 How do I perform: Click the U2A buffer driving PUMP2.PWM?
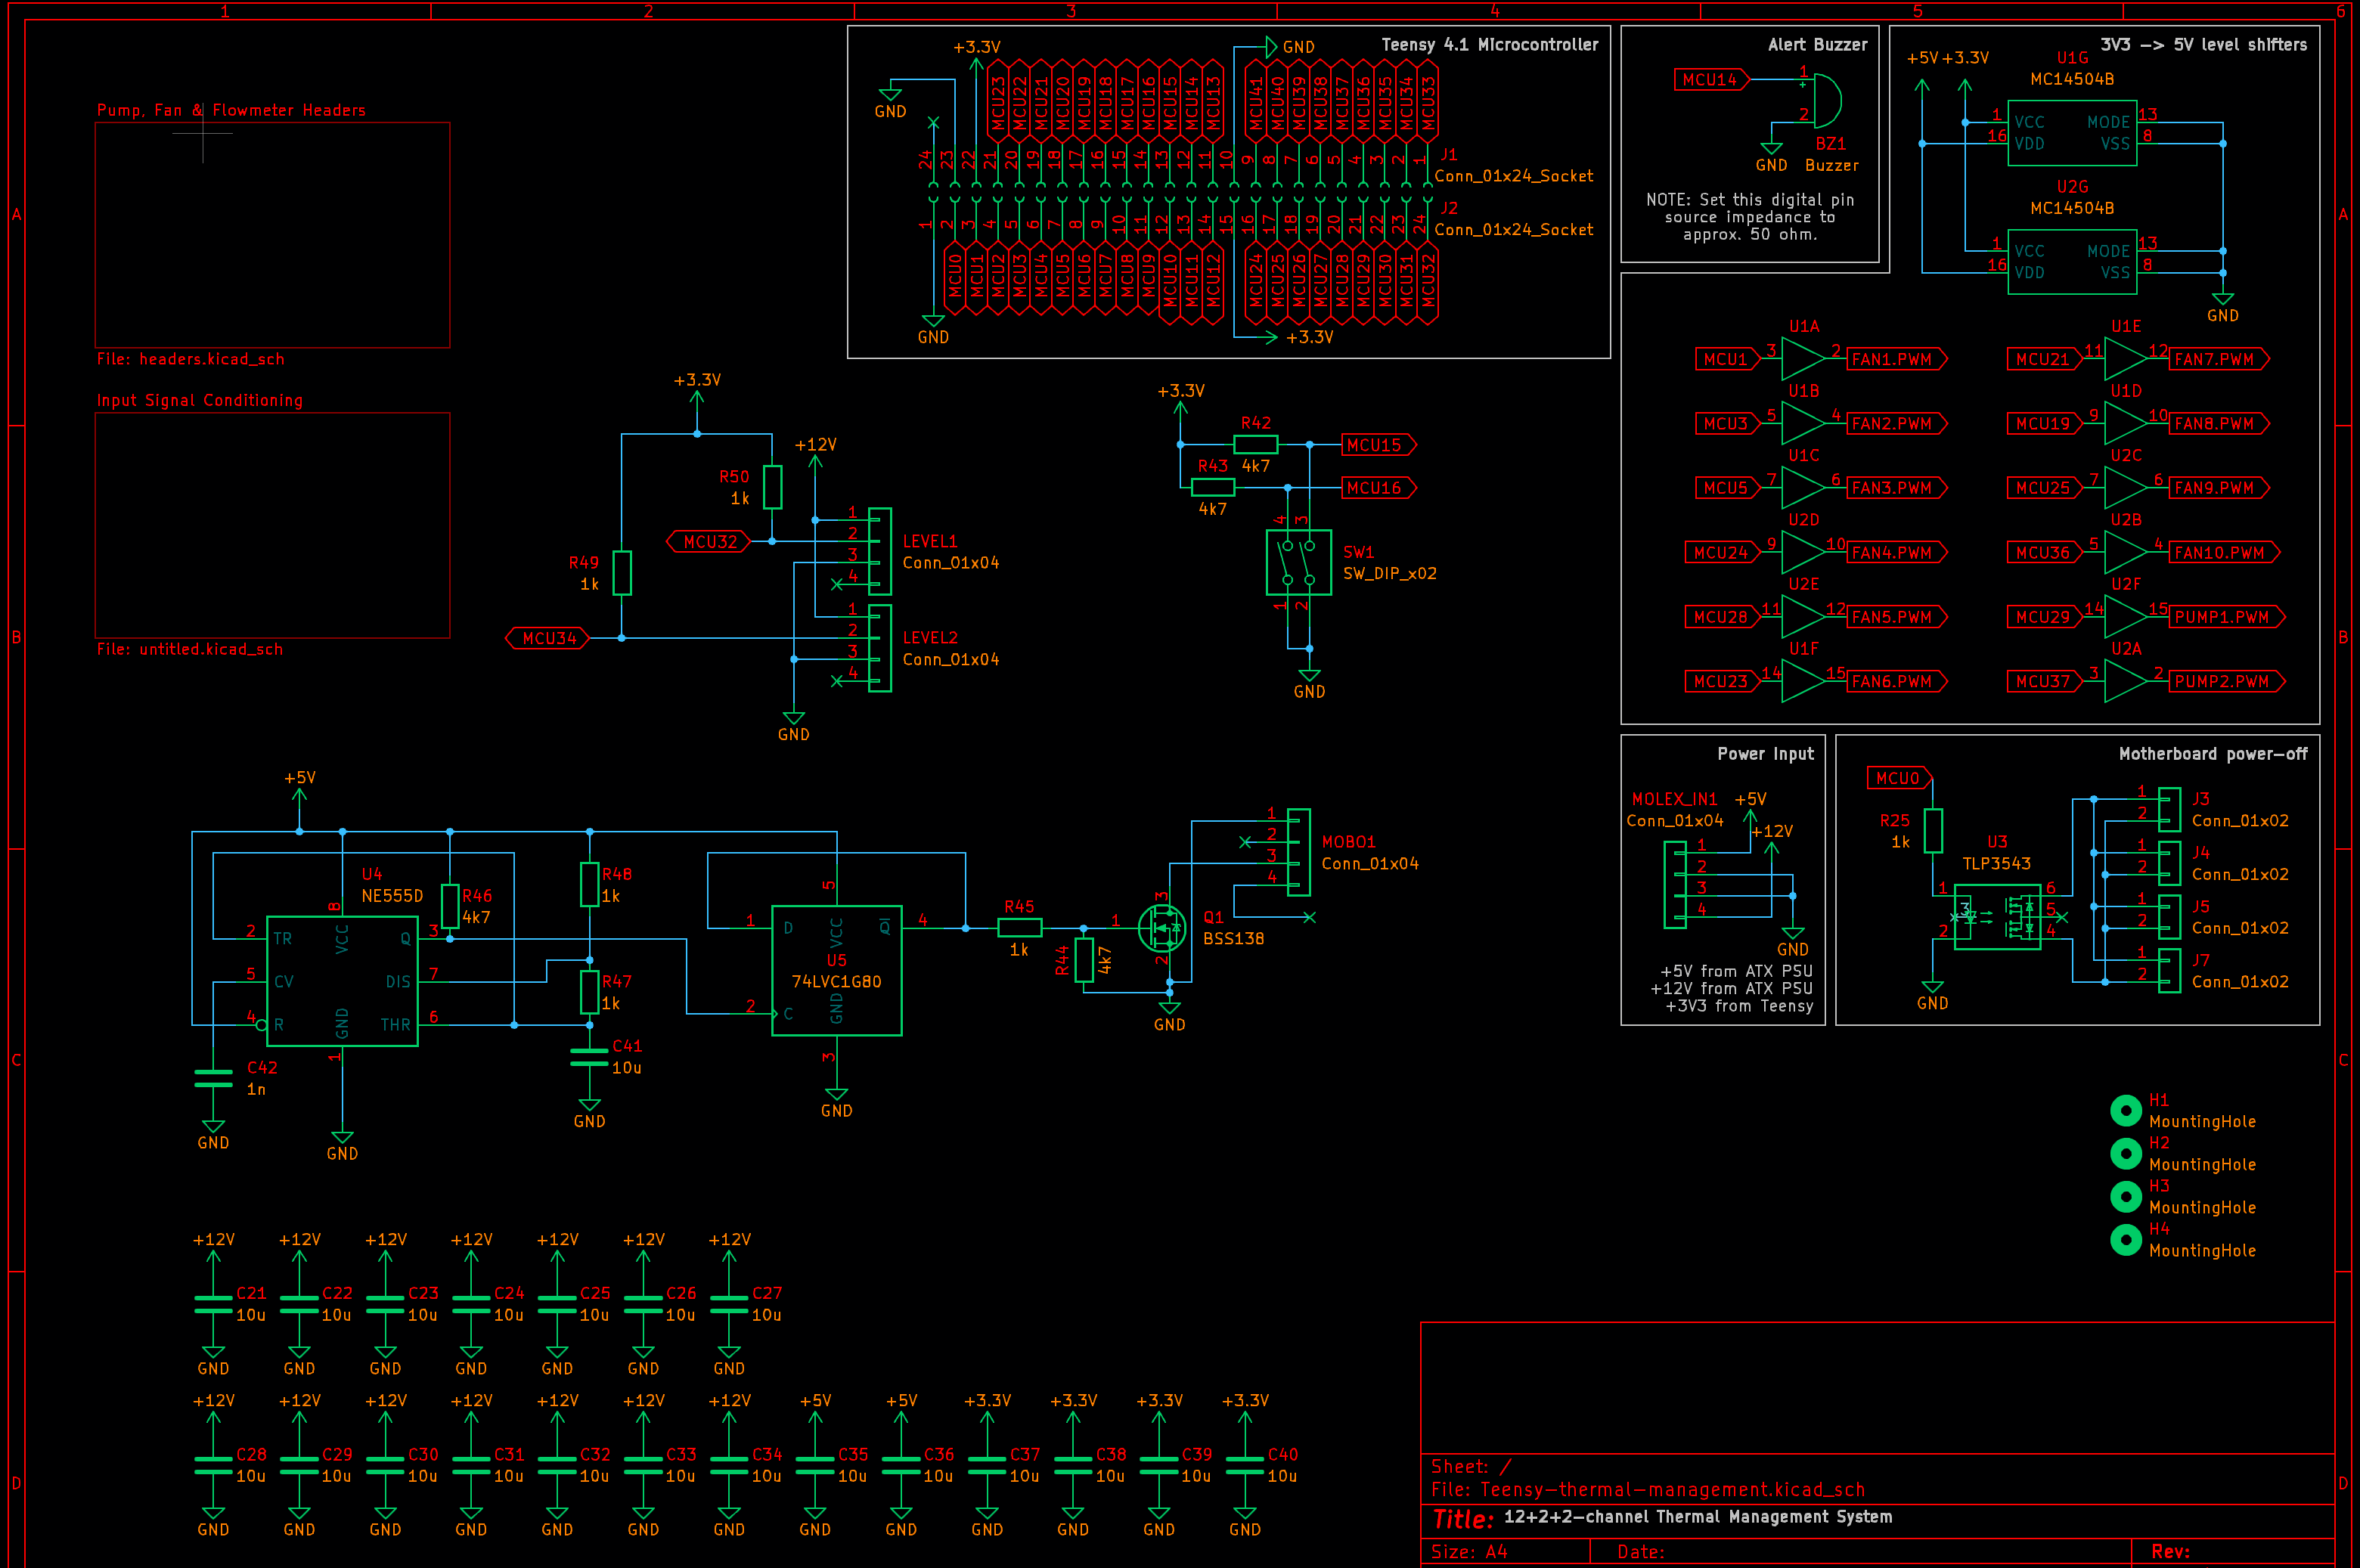2126,681
